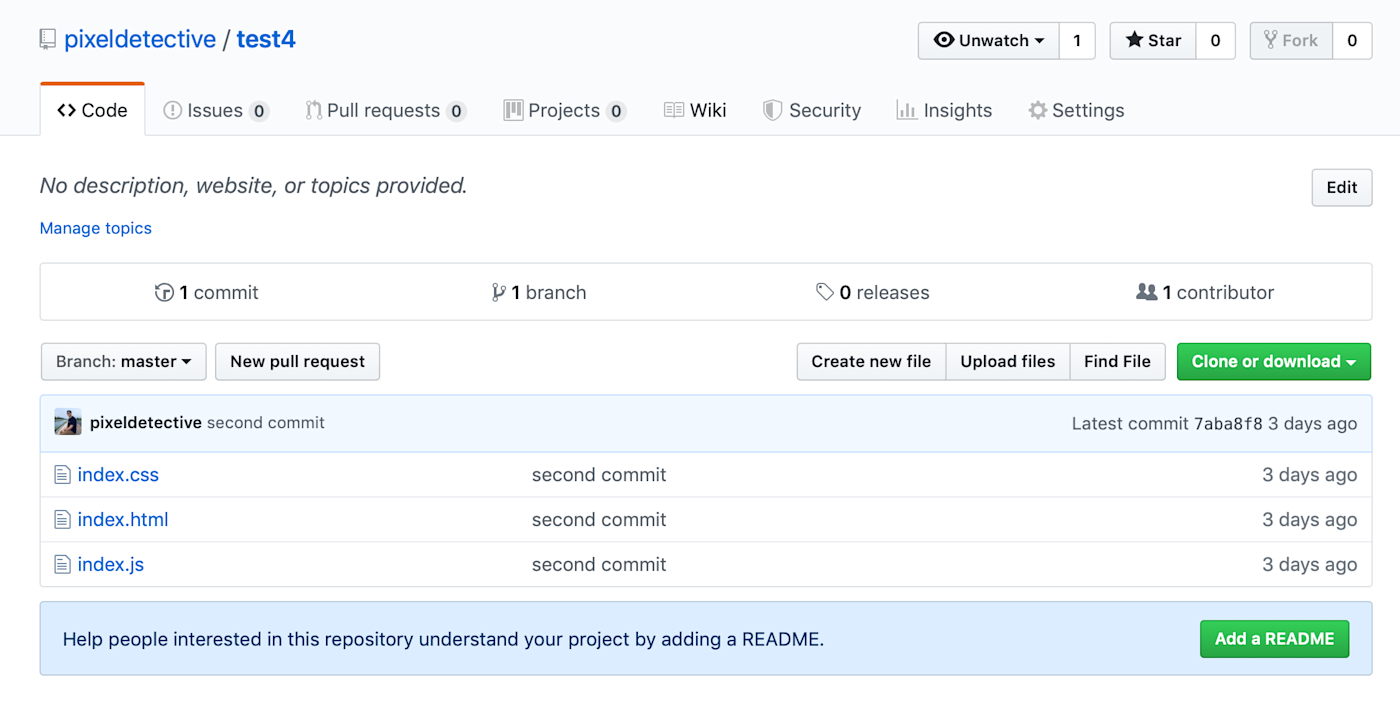Image resolution: width=1400 pixels, height=707 pixels.
Task: Open the Wiki tab
Action: click(x=695, y=110)
